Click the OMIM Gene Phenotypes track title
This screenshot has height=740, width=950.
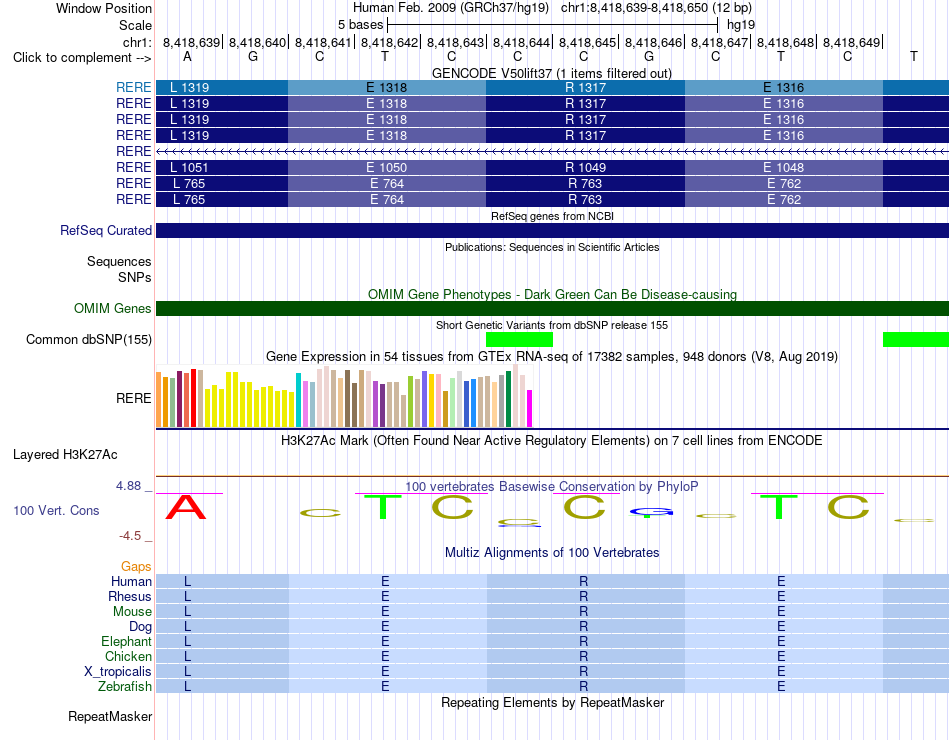[x=552, y=295]
